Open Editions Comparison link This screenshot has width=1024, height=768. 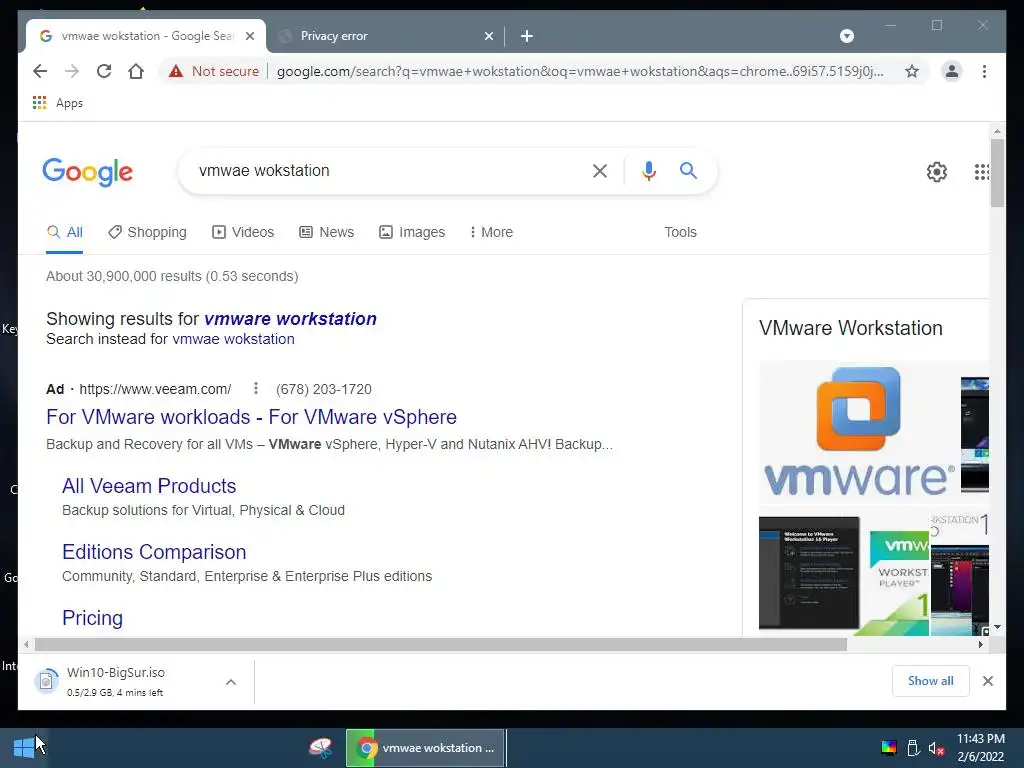coord(154,552)
